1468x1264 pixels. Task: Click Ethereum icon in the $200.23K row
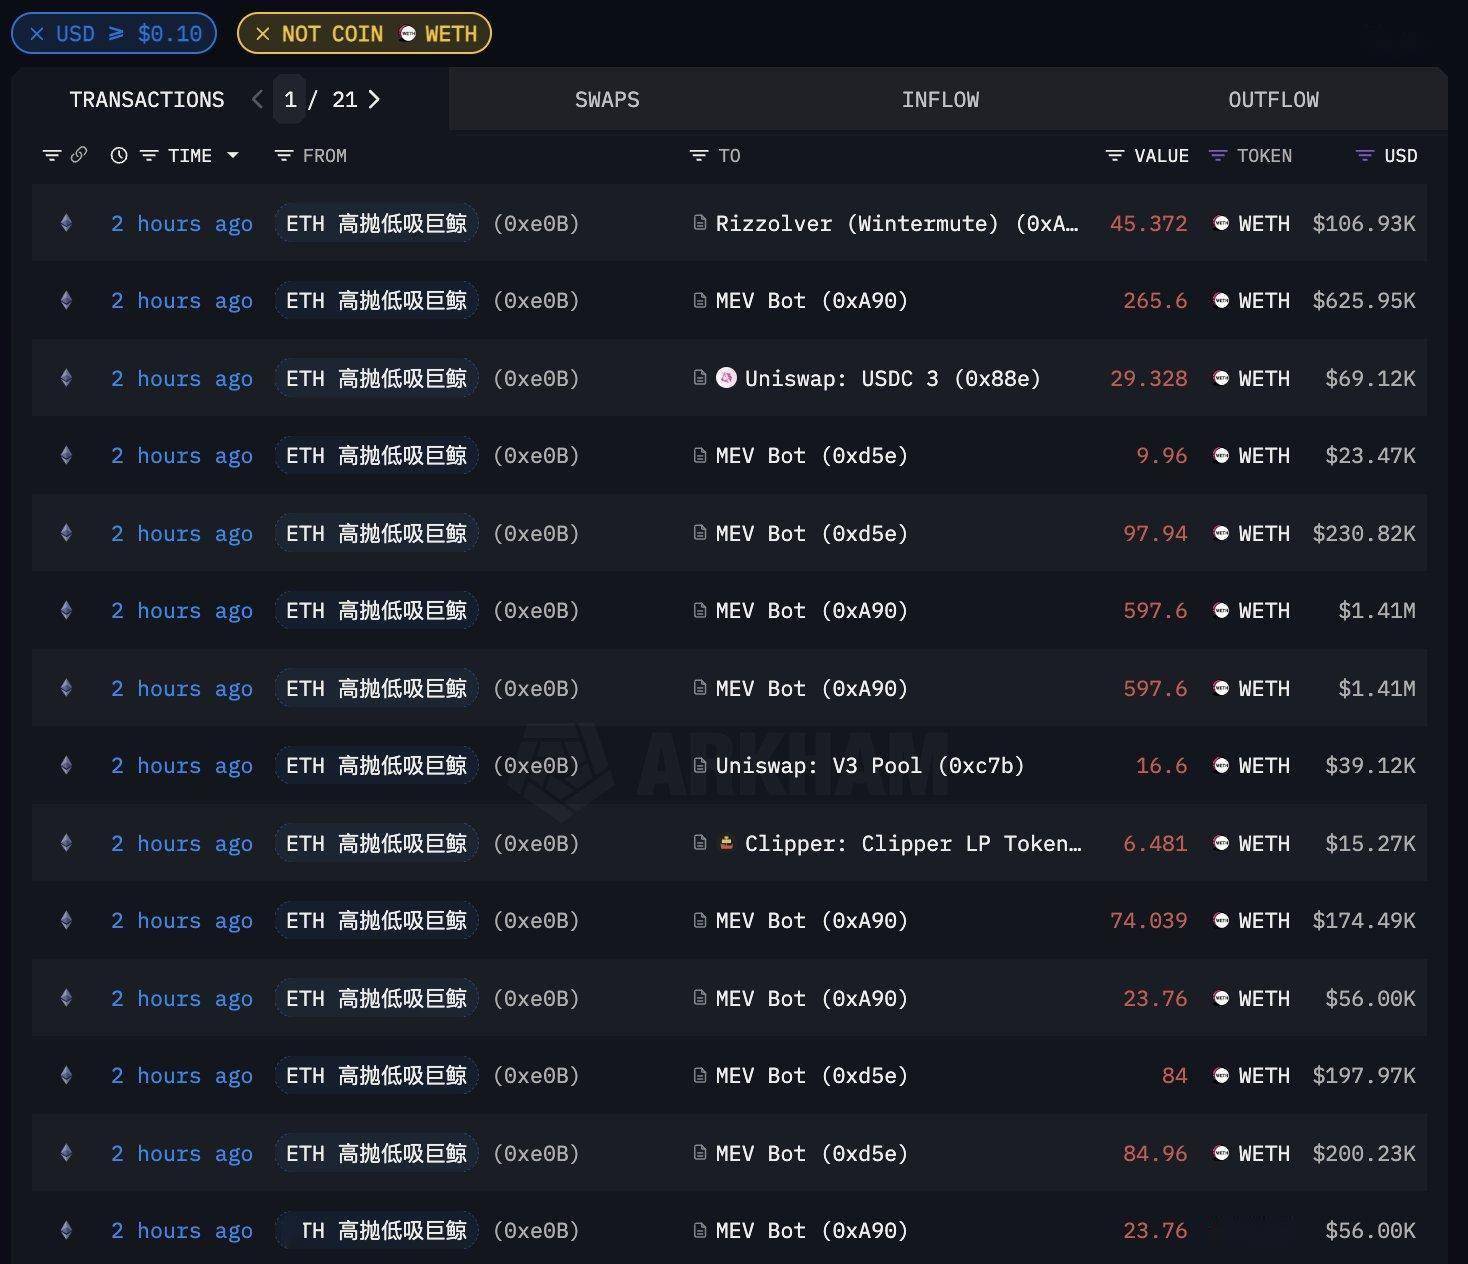66,1153
